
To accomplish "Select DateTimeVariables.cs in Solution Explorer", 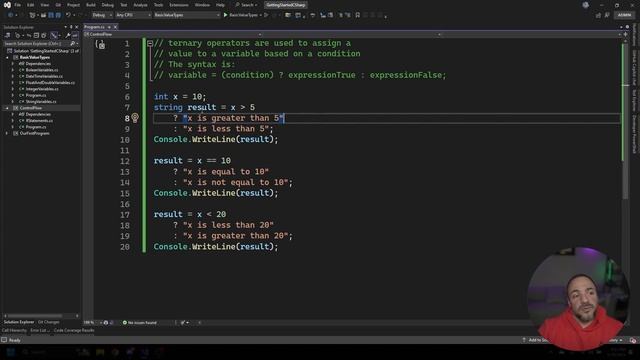I will point(44,76).
